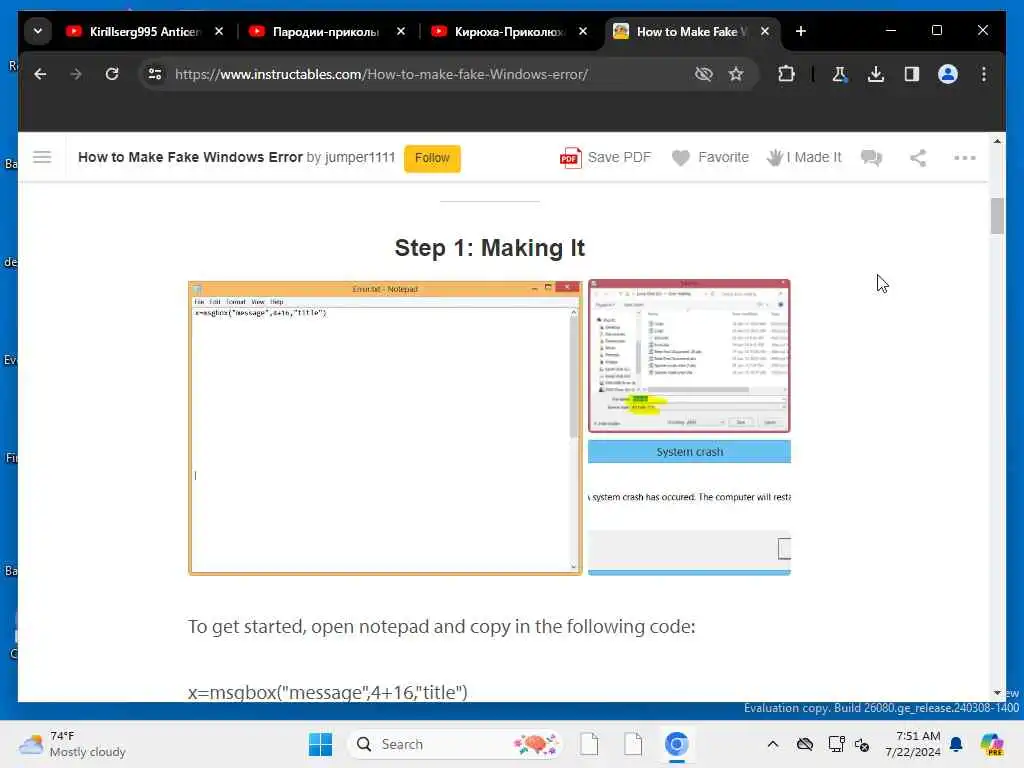Click the scrollbar down arrow
Image resolution: width=1024 pixels, height=768 pixels.
(x=997, y=692)
